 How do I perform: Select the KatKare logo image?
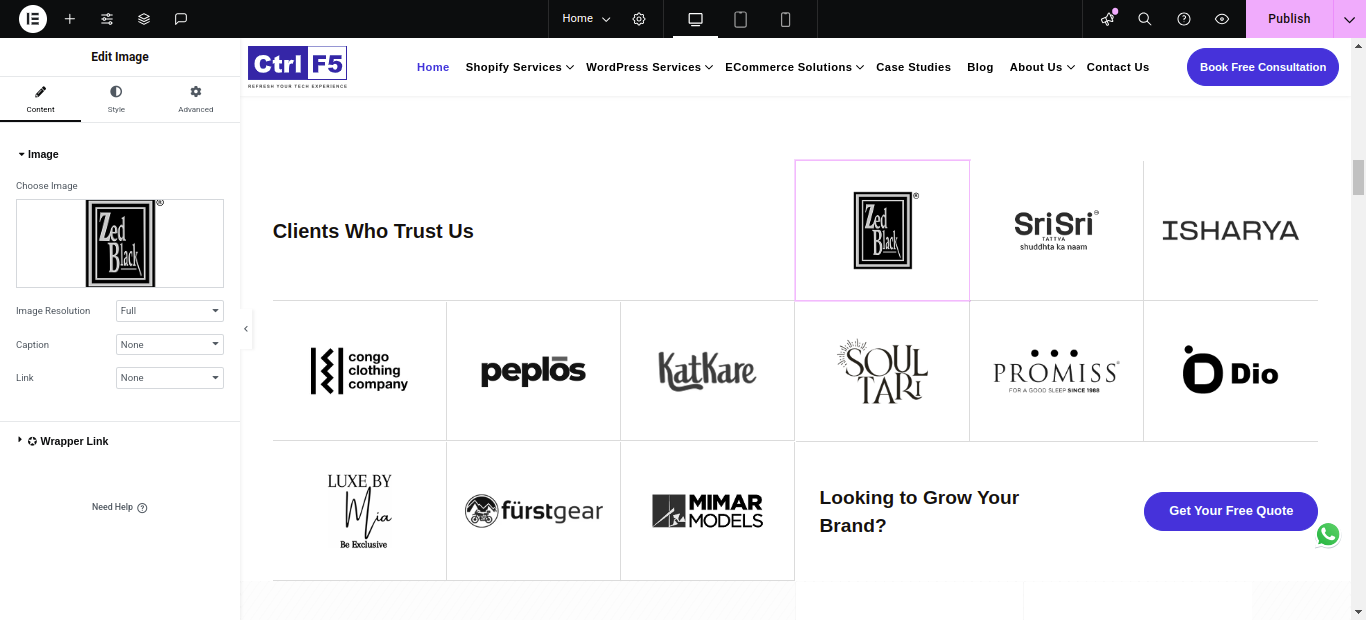(x=707, y=370)
